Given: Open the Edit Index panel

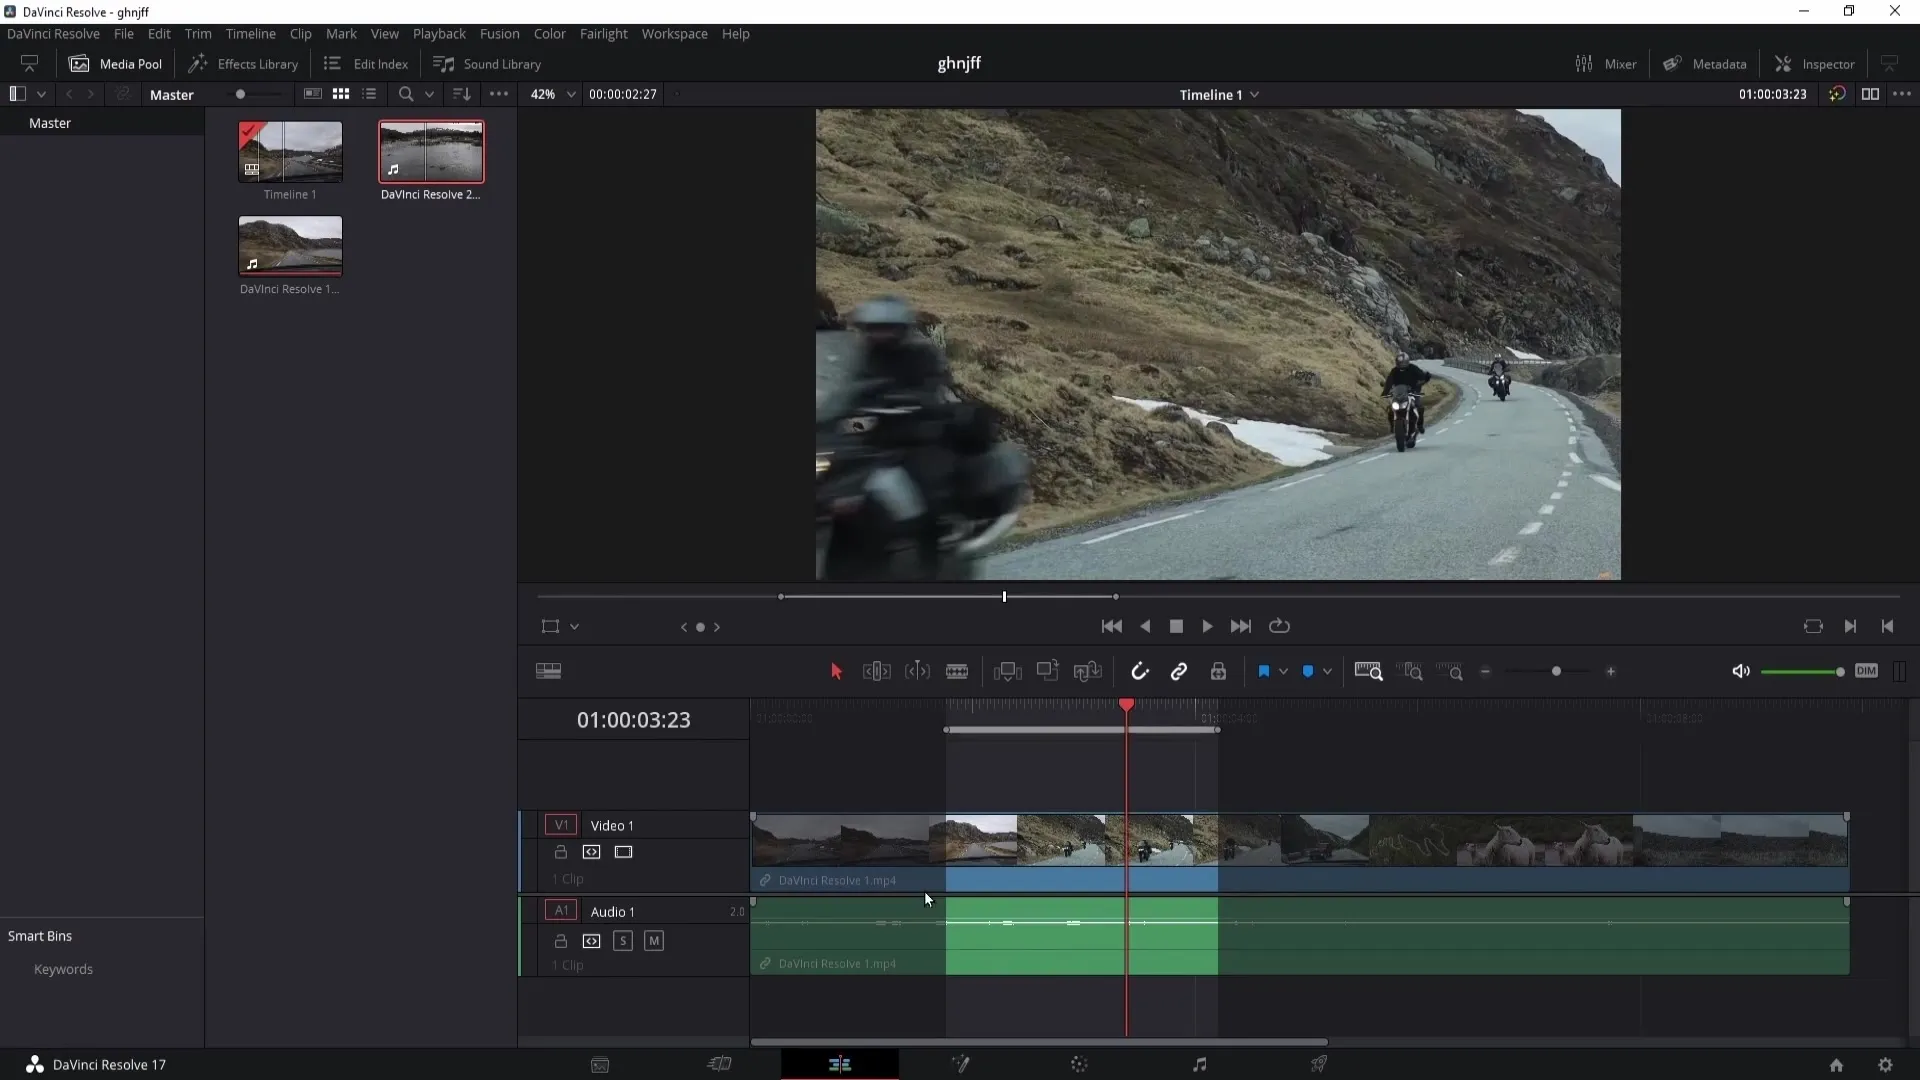Looking at the screenshot, I should (366, 64).
